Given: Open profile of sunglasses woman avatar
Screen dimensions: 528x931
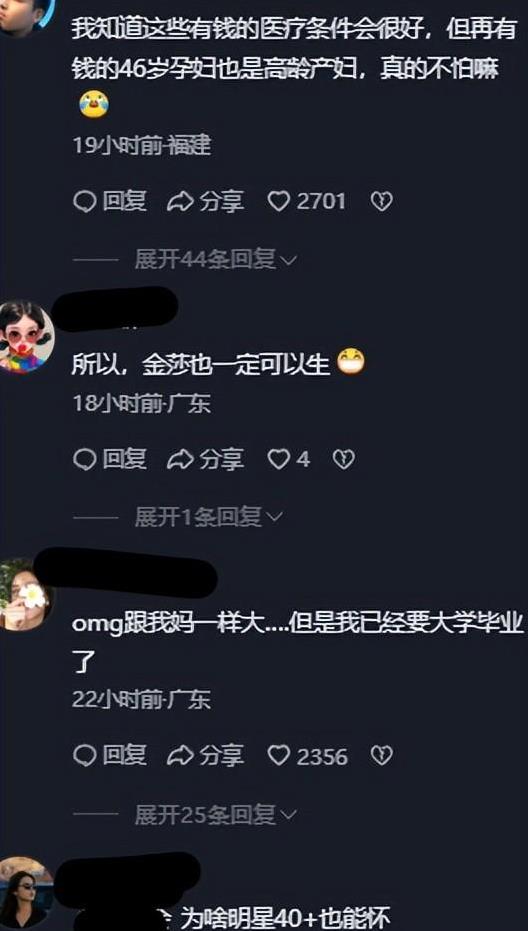Looking at the screenshot, I should (25, 892).
